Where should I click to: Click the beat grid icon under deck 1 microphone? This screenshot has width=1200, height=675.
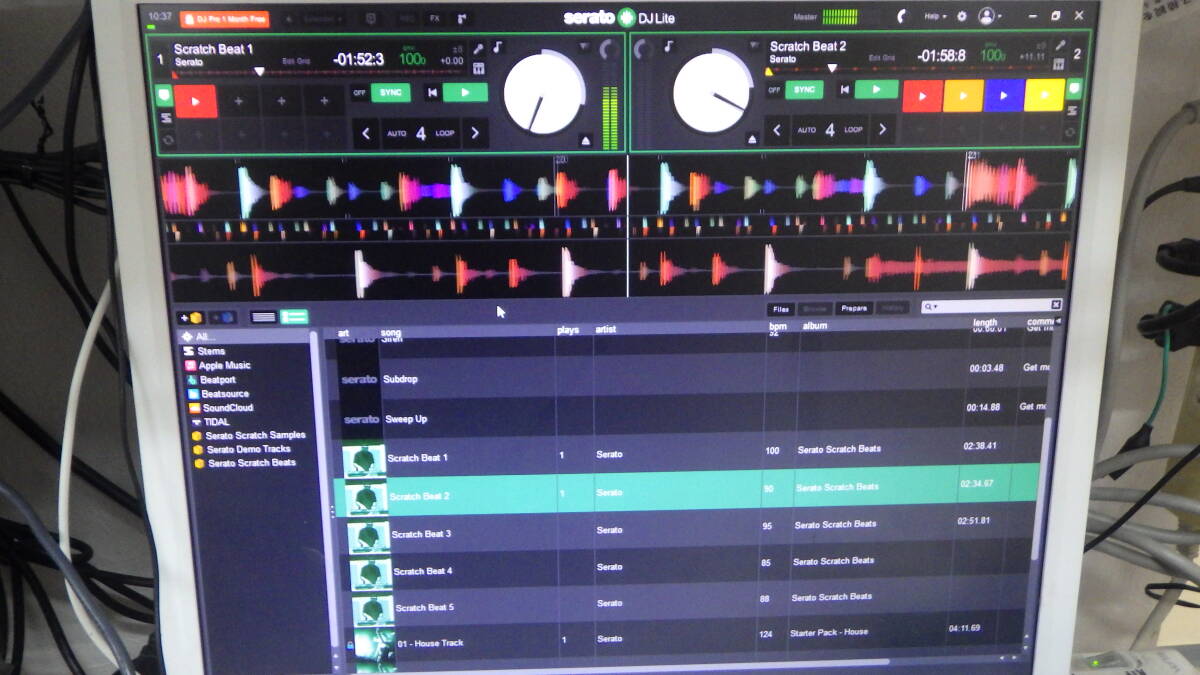point(478,67)
